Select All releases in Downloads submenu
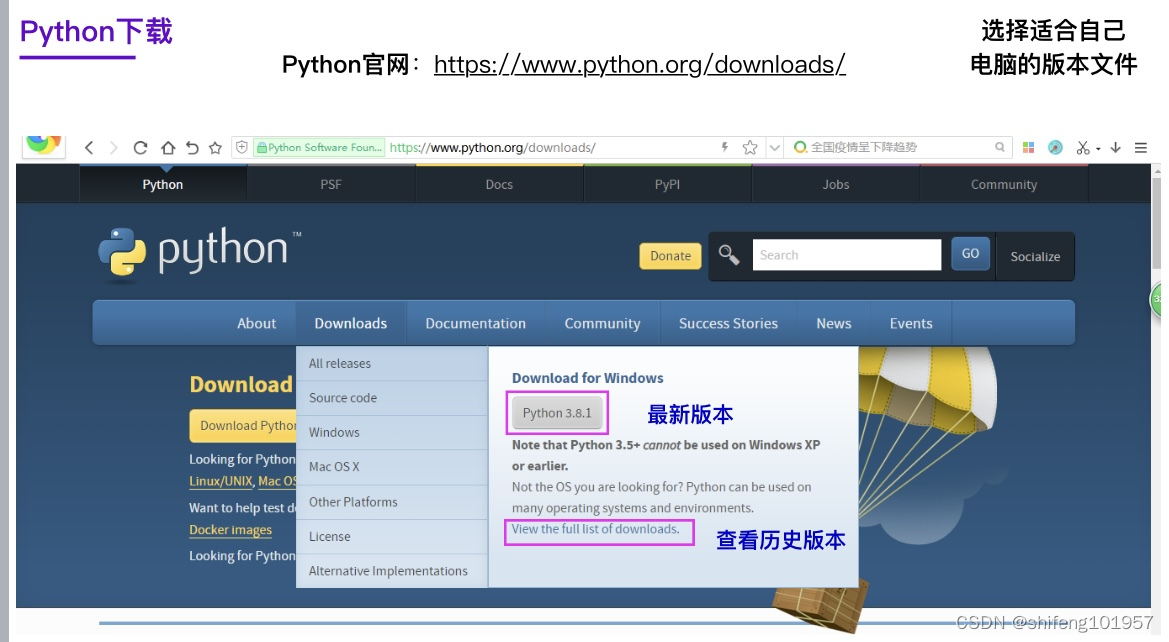 click(392, 363)
